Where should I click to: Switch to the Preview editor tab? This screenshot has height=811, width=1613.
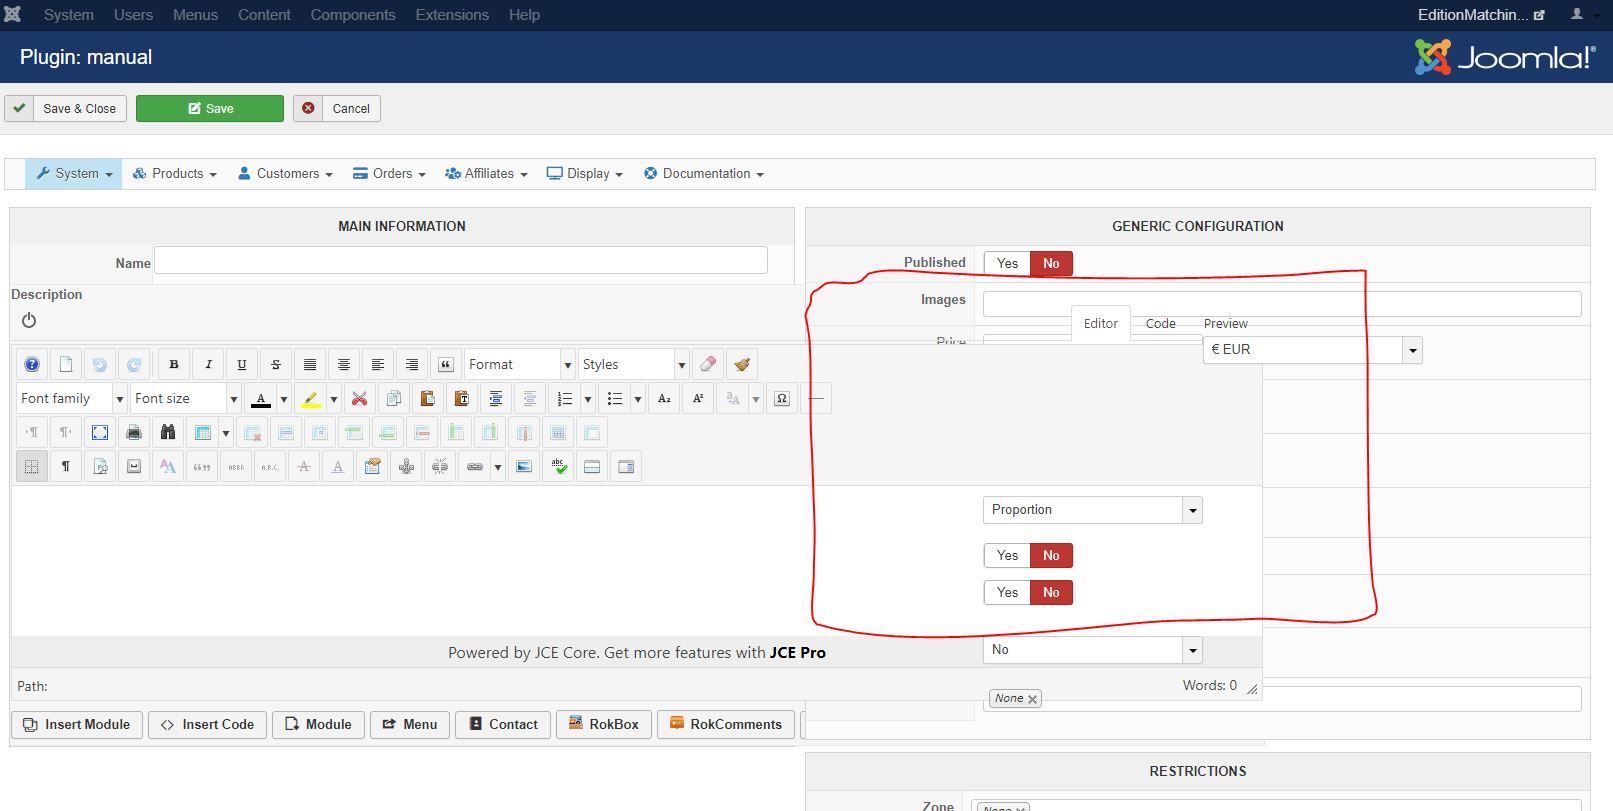[x=1225, y=323]
